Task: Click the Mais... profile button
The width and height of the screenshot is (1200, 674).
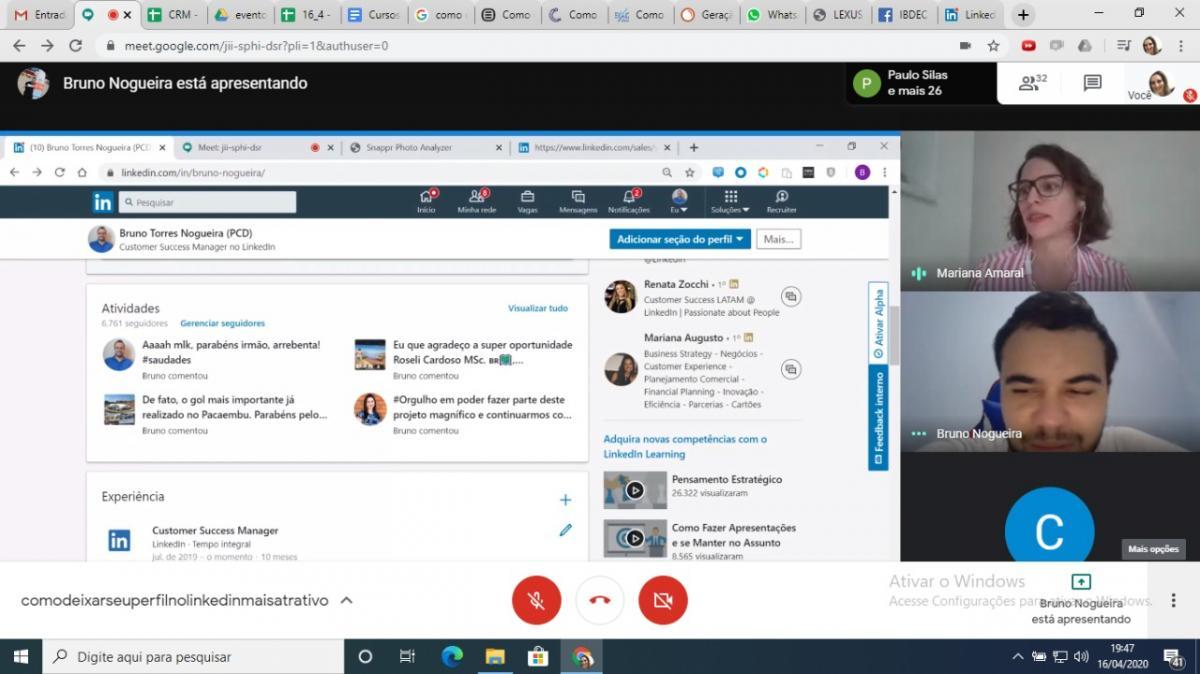Action: pyautogui.click(x=779, y=239)
